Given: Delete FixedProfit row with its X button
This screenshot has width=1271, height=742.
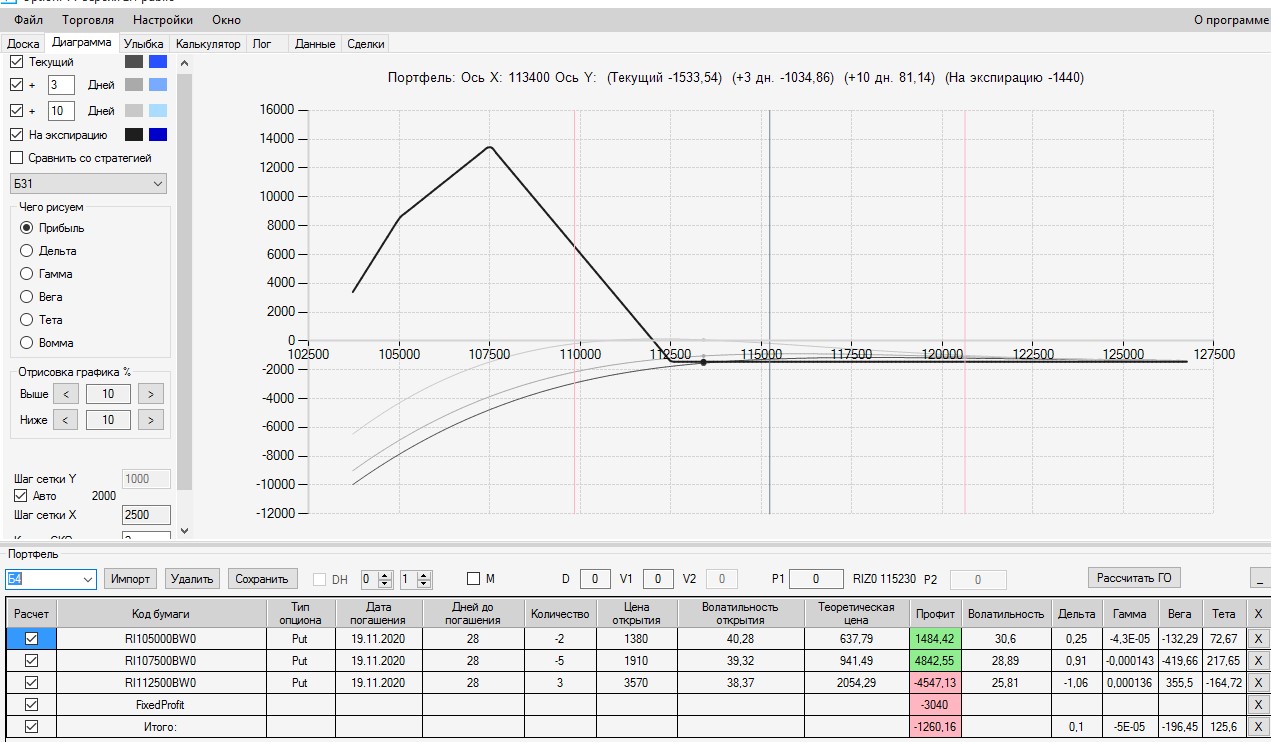Looking at the screenshot, I should pos(1258,705).
